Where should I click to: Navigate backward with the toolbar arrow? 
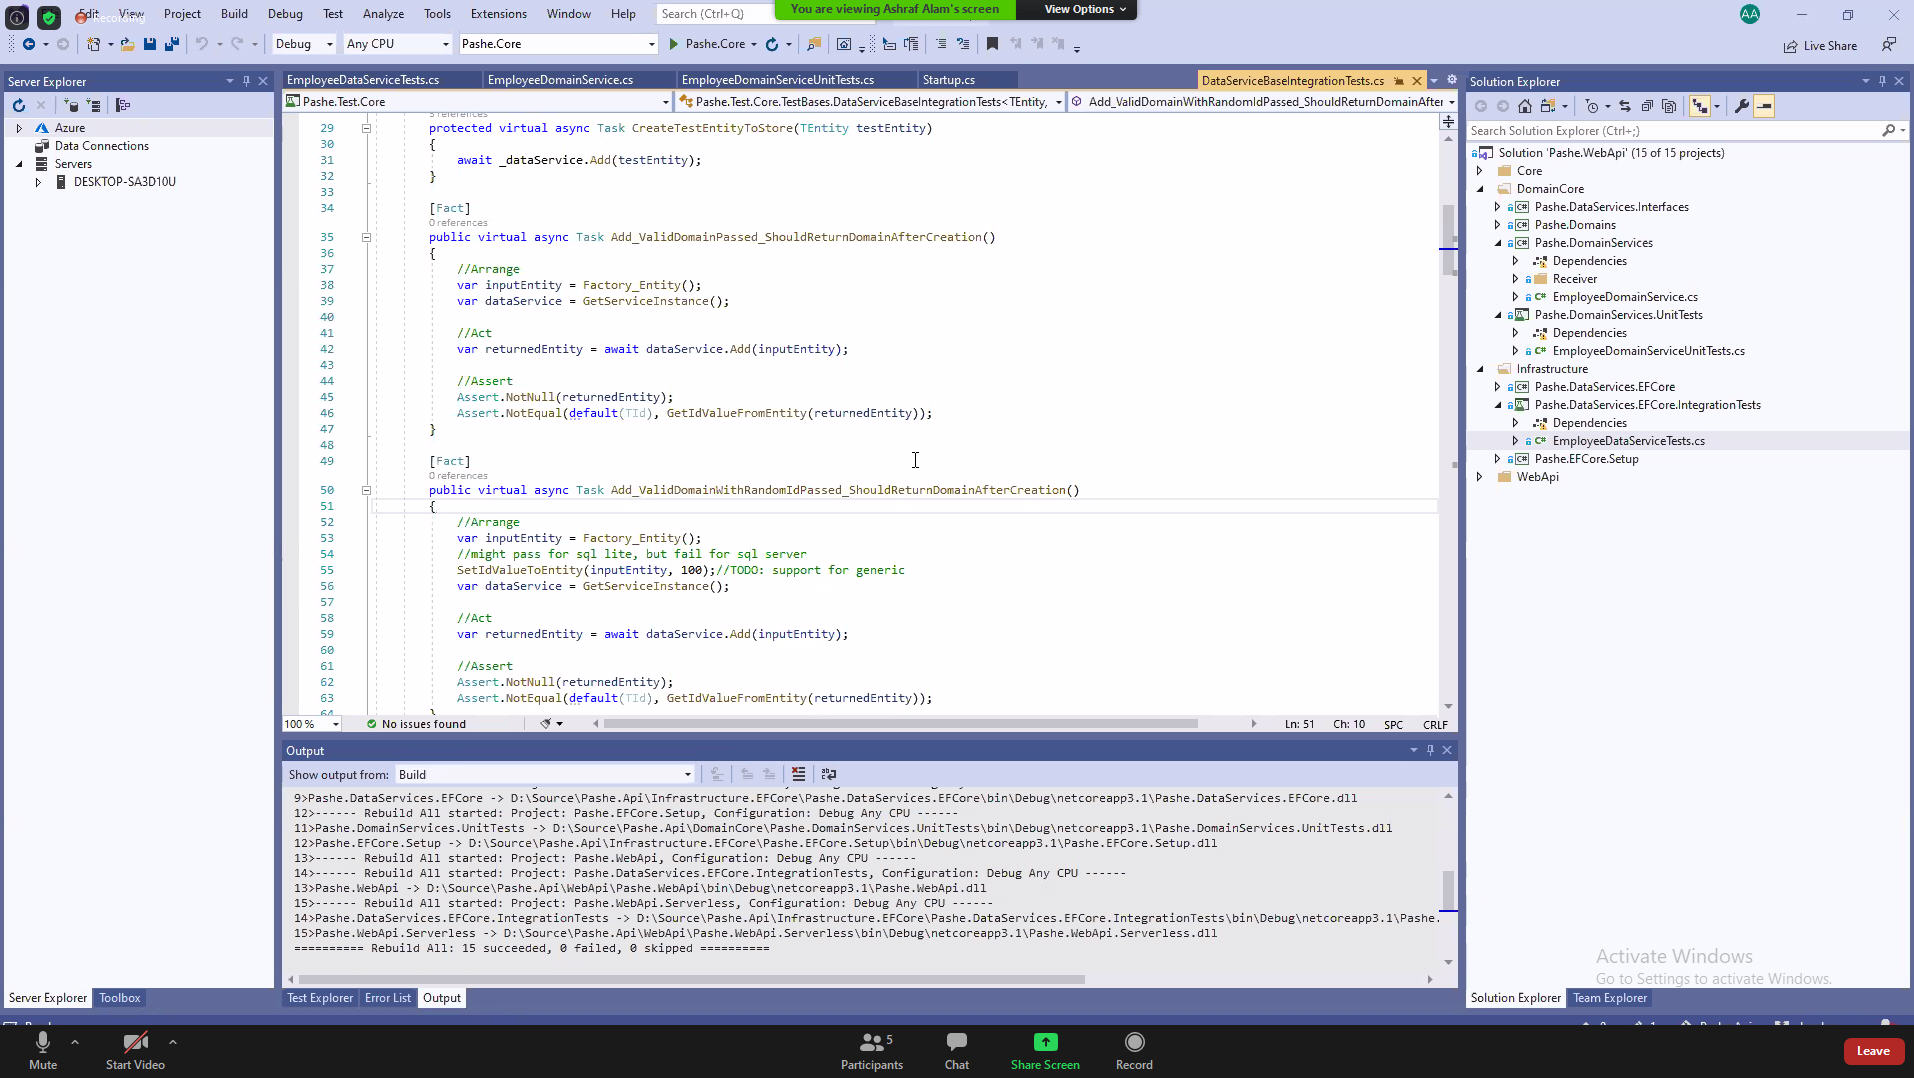(x=28, y=44)
